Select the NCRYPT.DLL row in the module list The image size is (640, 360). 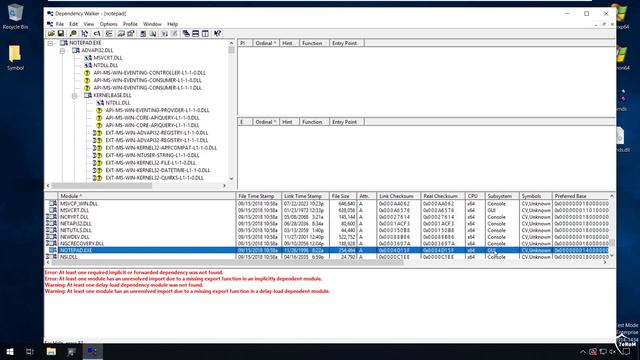pos(327,217)
